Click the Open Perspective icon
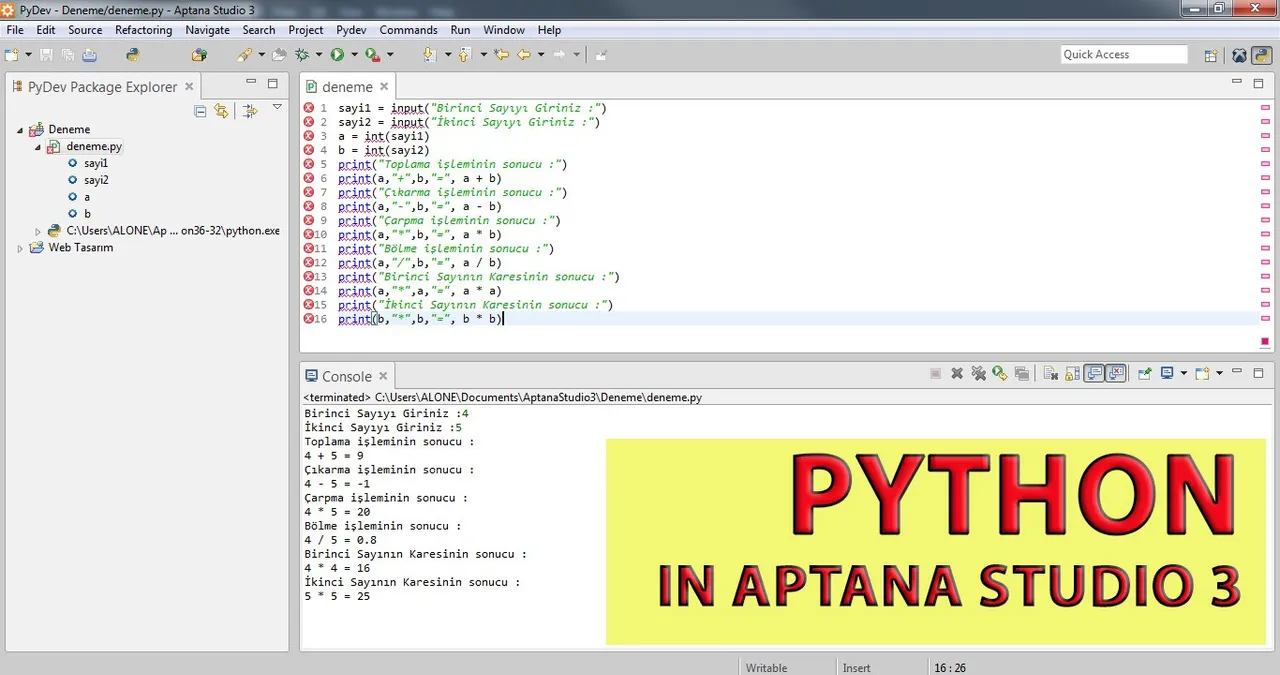1280x675 pixels. click(1211, 56)
